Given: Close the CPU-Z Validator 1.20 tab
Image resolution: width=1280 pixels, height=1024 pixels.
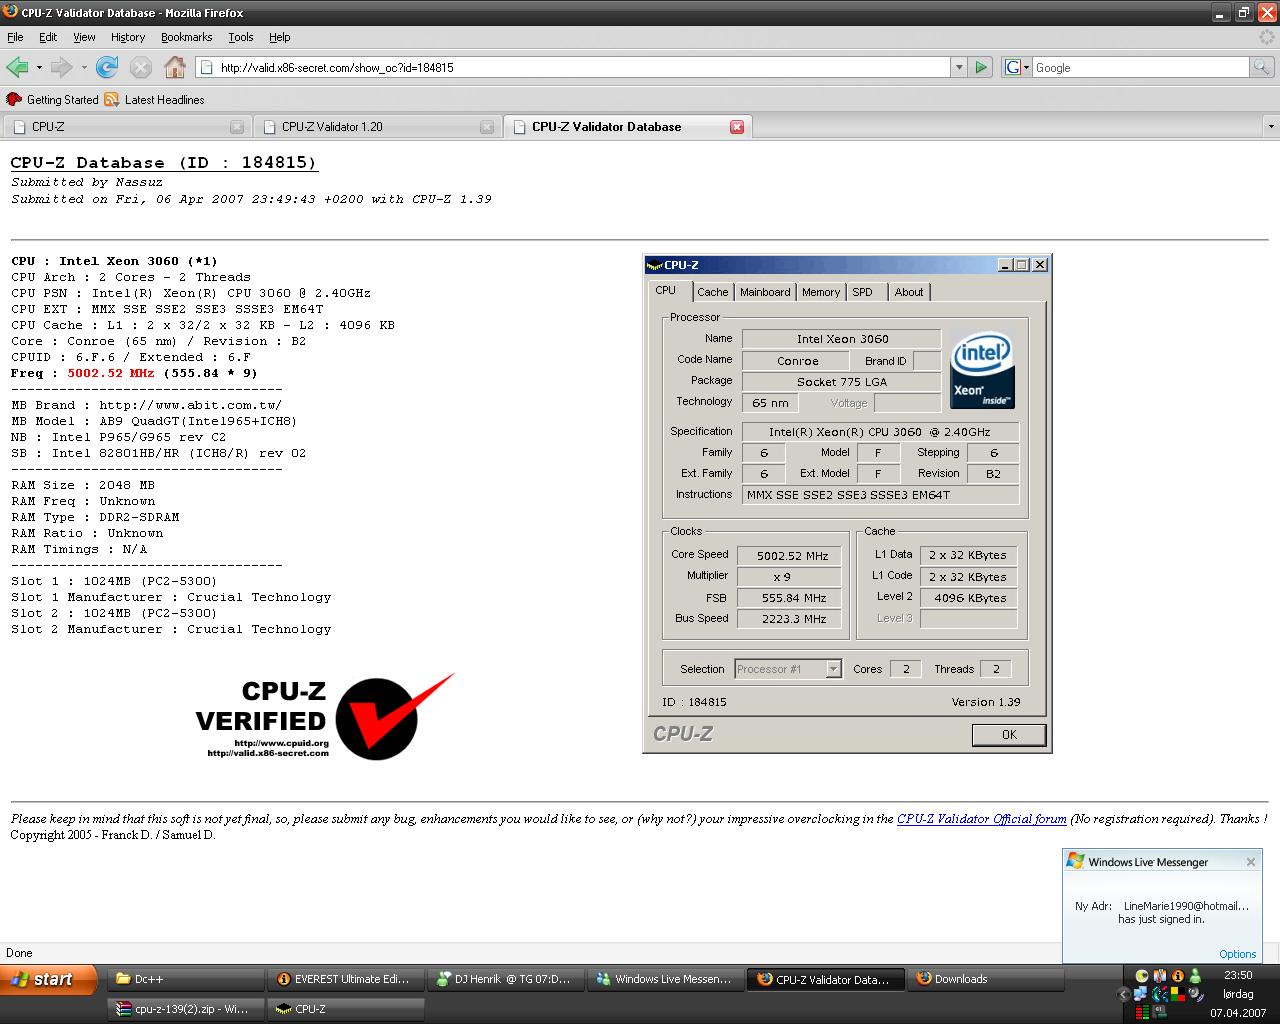Looking at the screenshot, I should (x=487, y=127).
